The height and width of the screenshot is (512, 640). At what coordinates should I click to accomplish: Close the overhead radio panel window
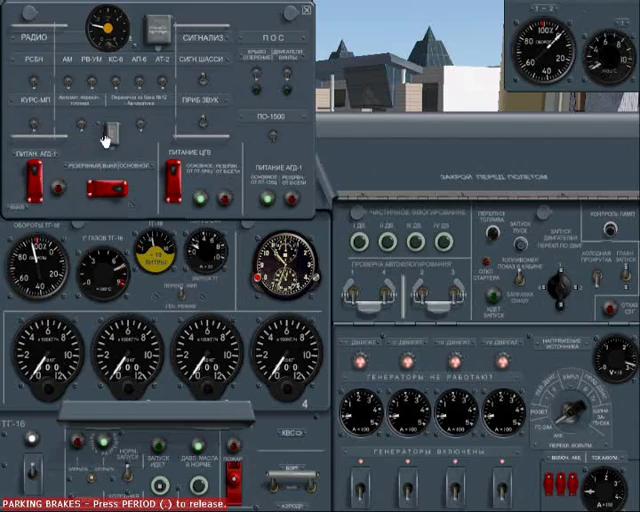click(x=306, y=10)
